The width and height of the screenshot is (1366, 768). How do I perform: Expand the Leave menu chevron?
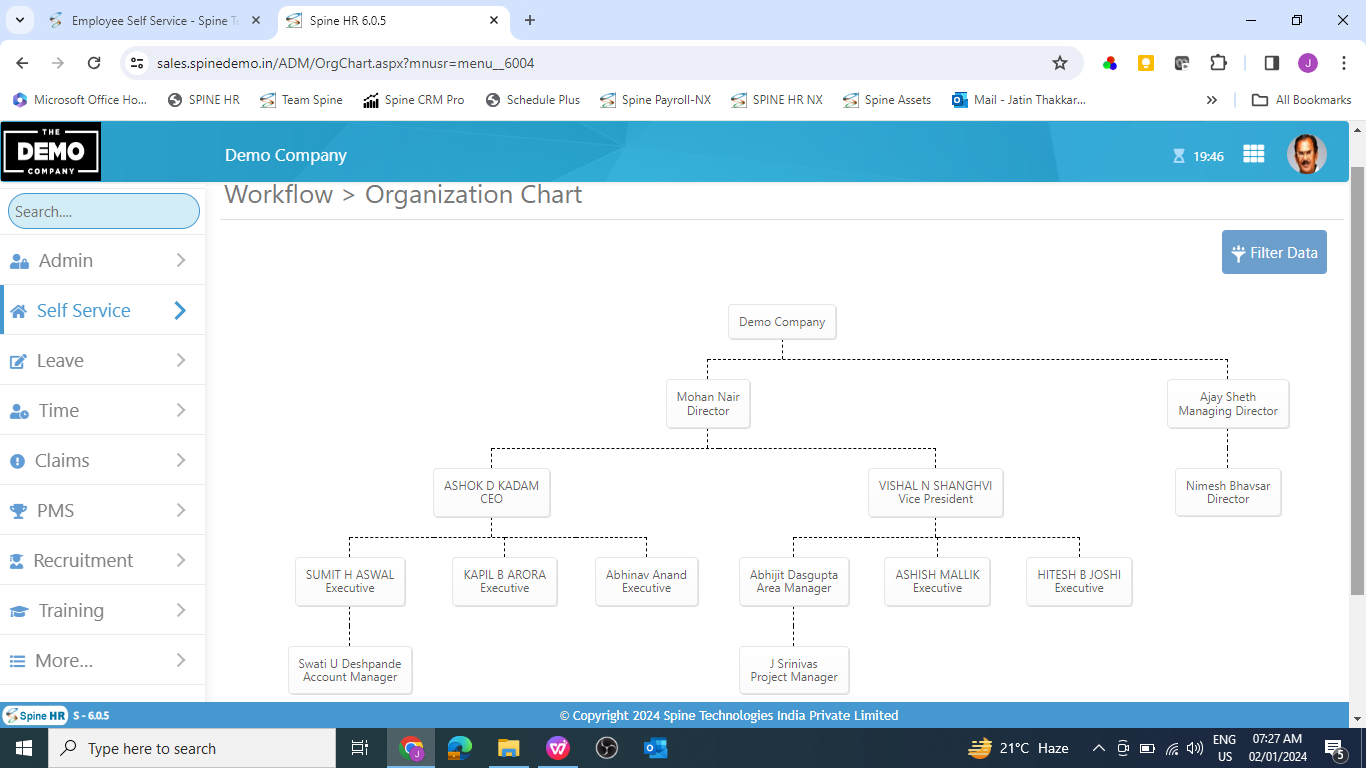pos(181,360)
